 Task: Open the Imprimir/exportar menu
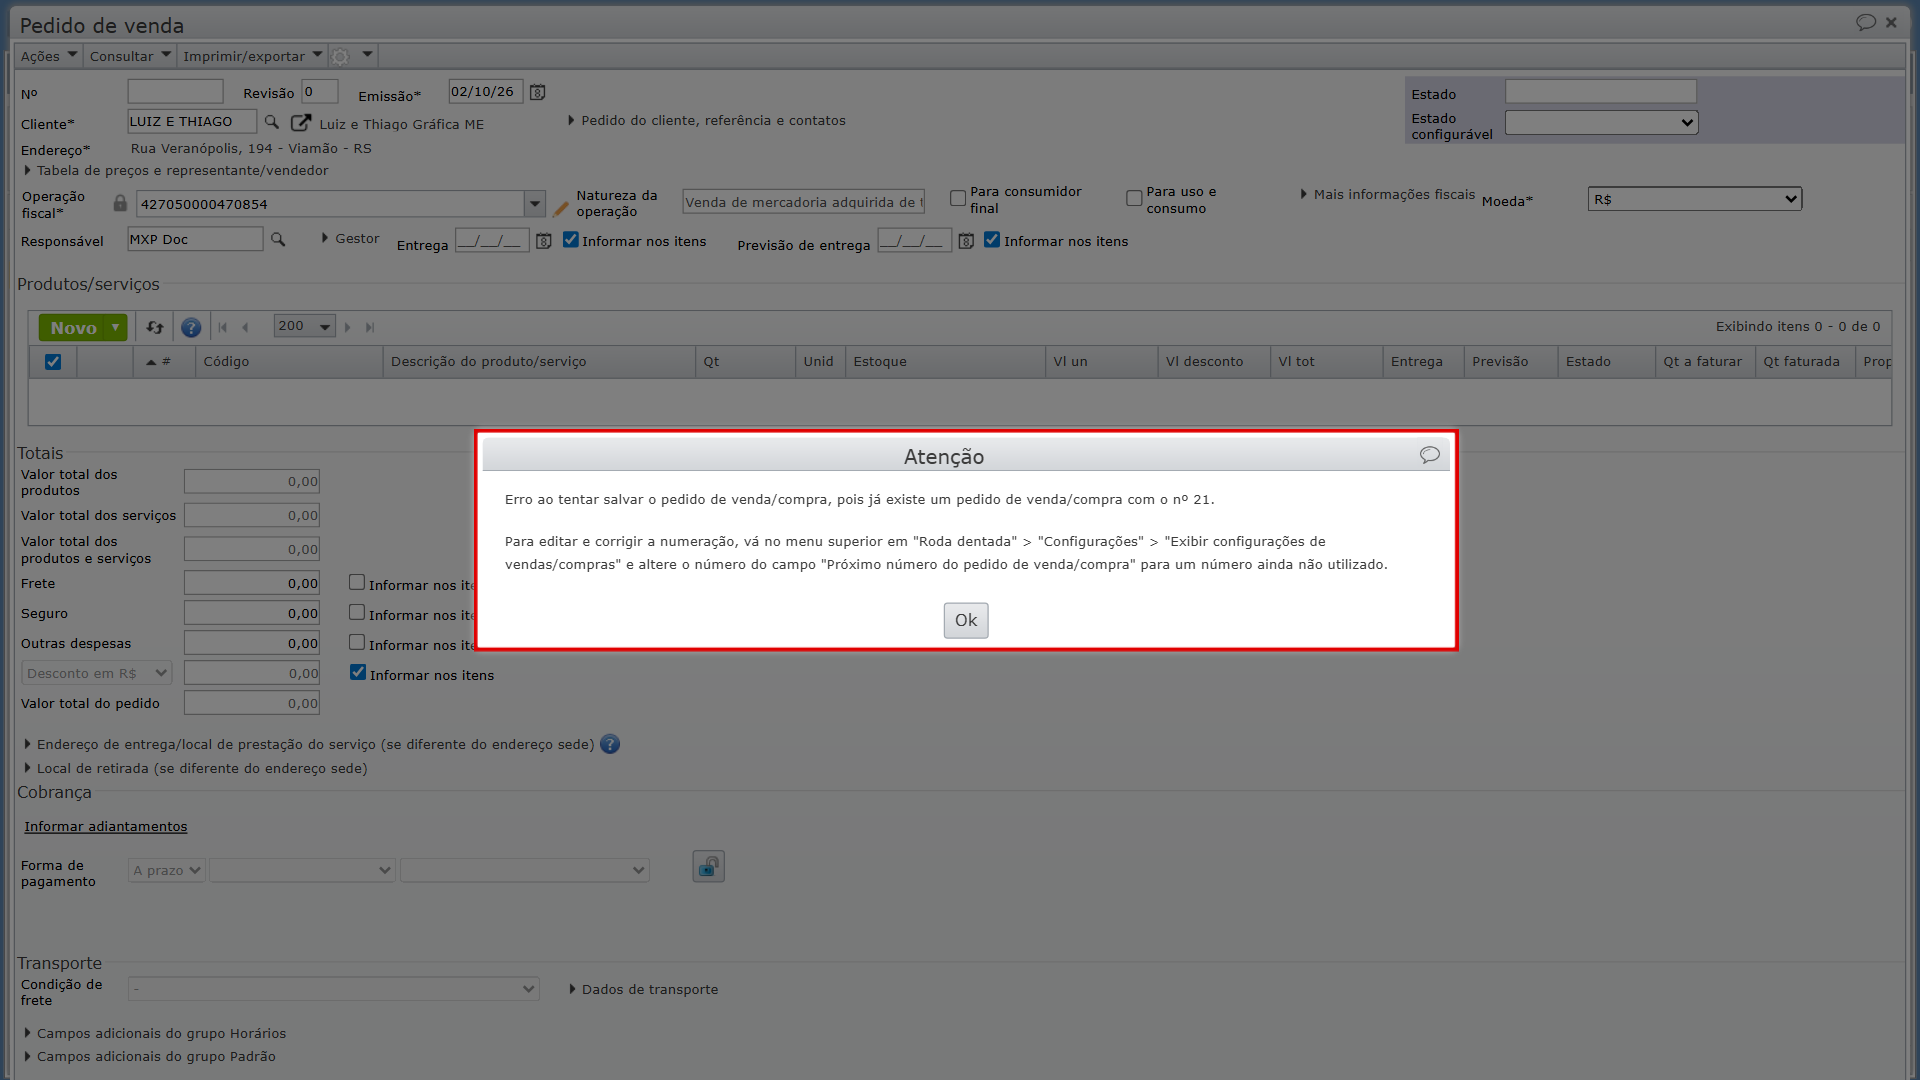click(252, 56)
